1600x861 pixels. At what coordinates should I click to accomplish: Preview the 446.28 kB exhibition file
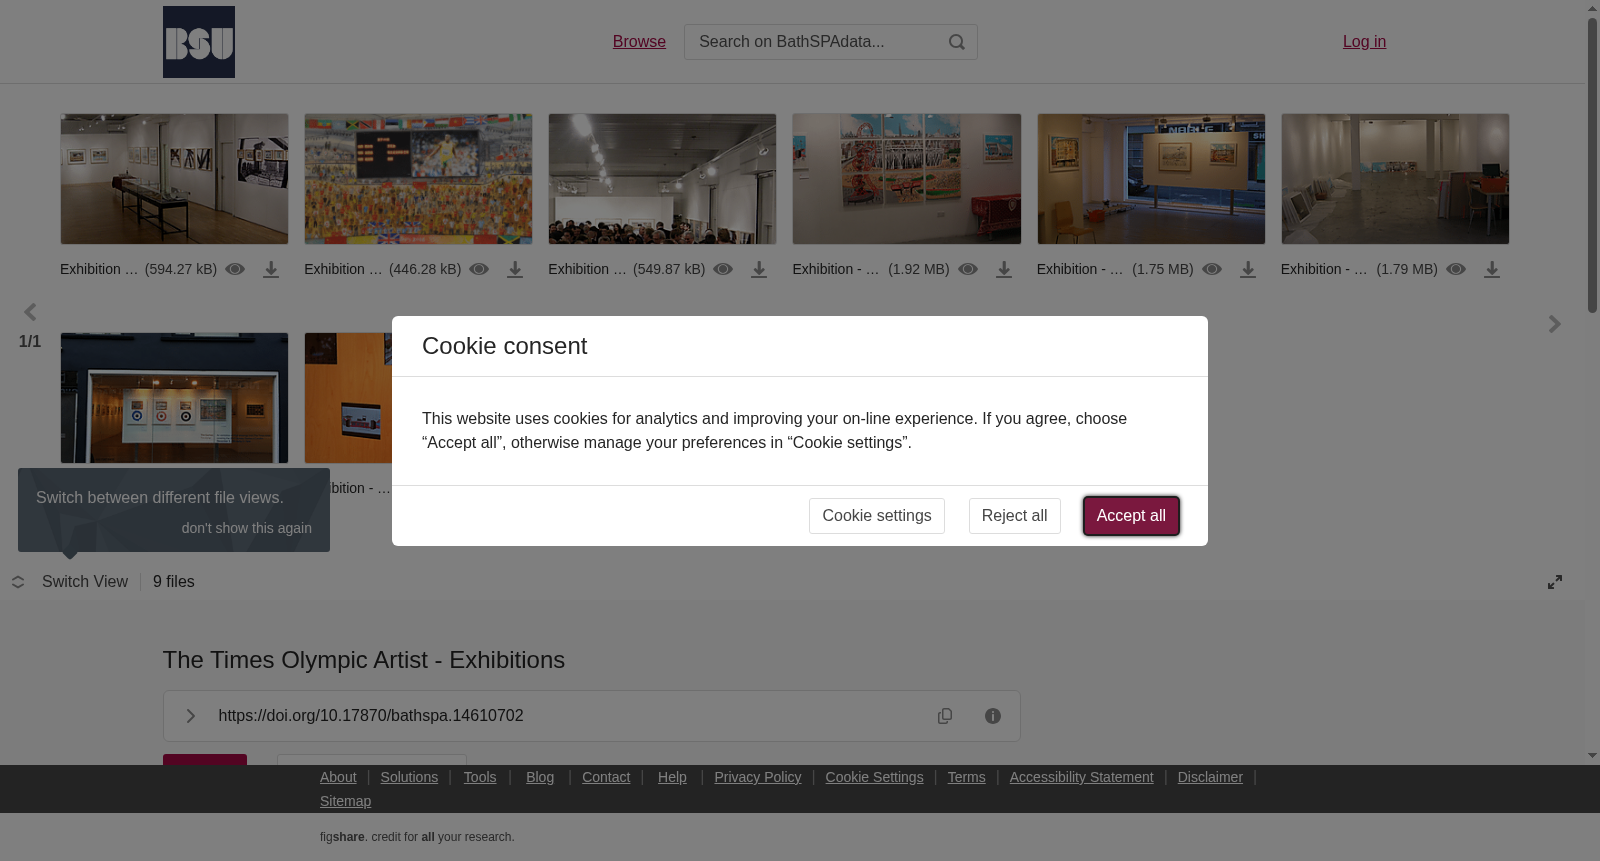coord(479,269)
